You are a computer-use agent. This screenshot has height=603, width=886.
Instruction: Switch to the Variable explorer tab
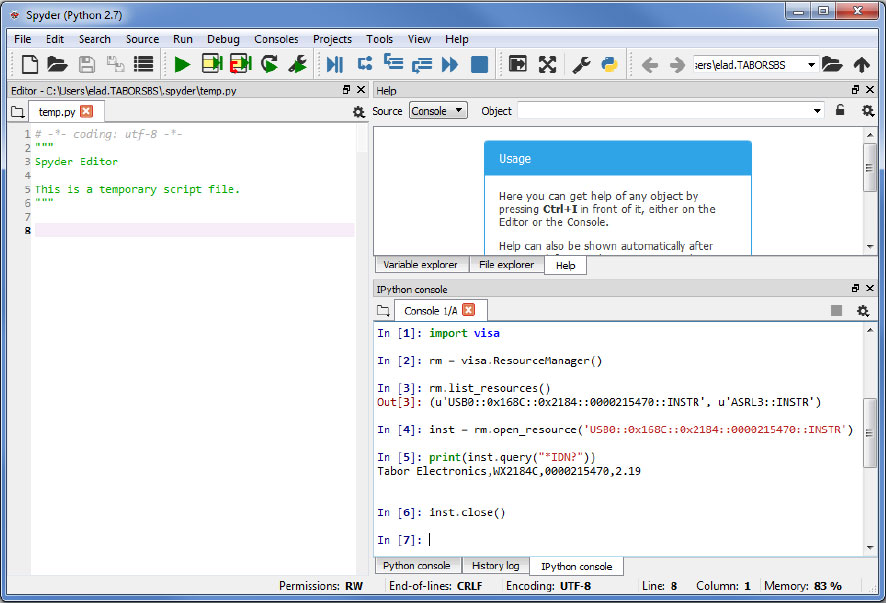tap(420, 264)
